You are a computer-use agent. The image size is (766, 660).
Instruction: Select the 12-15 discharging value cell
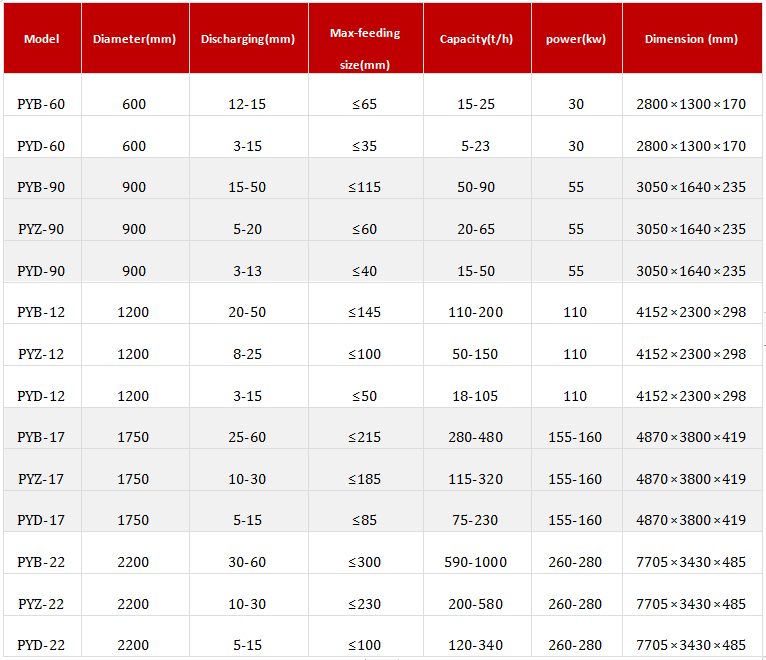[x=247, y=104]
